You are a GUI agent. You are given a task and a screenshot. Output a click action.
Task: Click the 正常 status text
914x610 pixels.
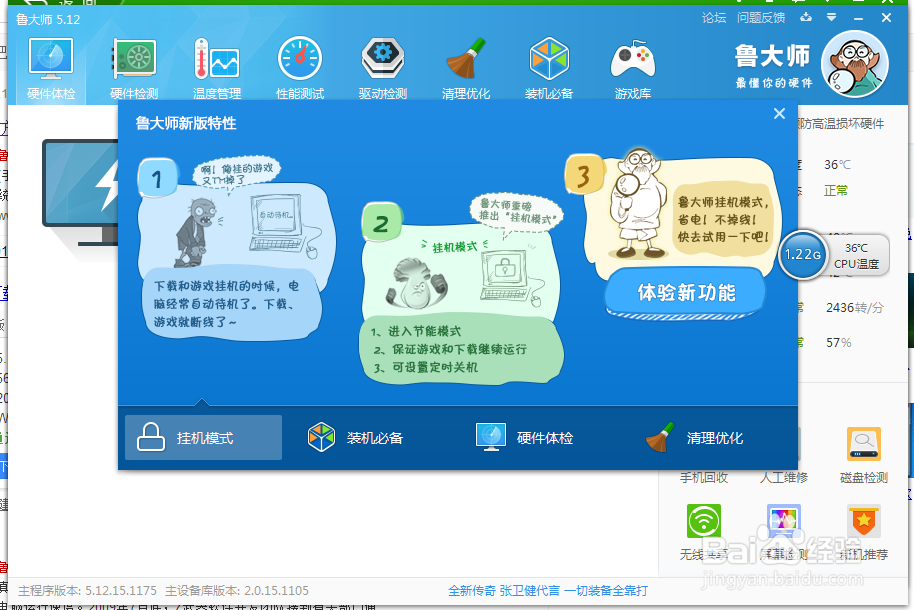[x=836, y=191]
